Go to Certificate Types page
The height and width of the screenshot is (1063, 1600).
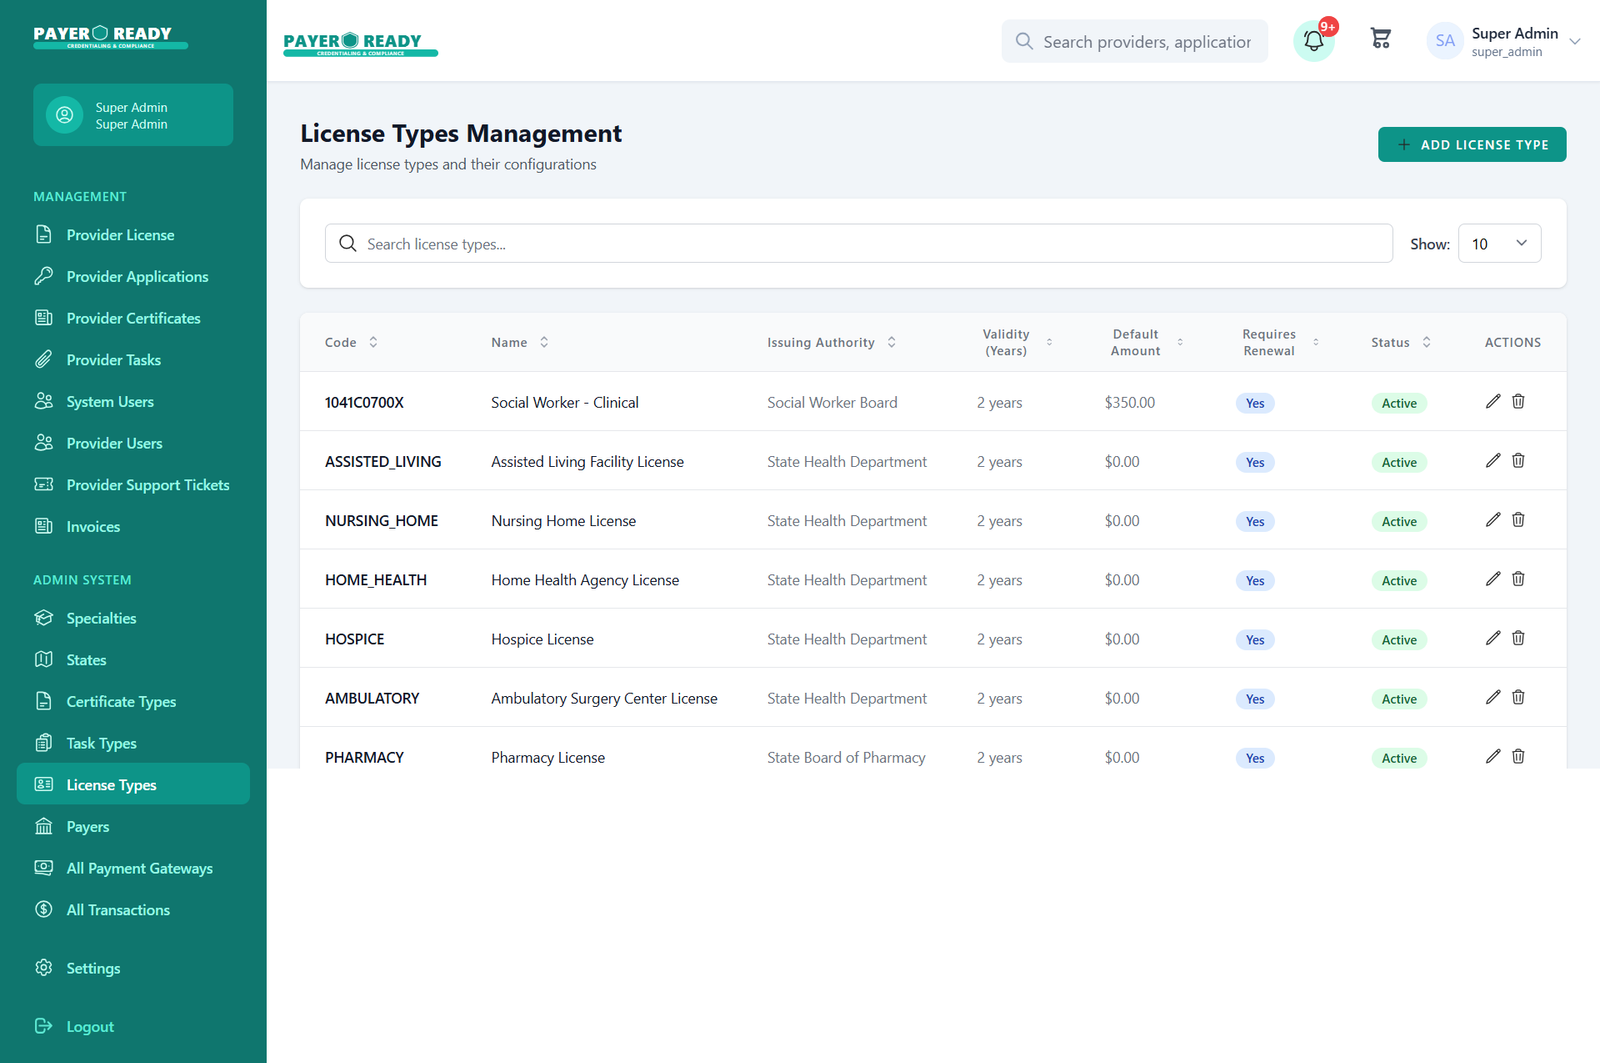[x=121, y=702]
